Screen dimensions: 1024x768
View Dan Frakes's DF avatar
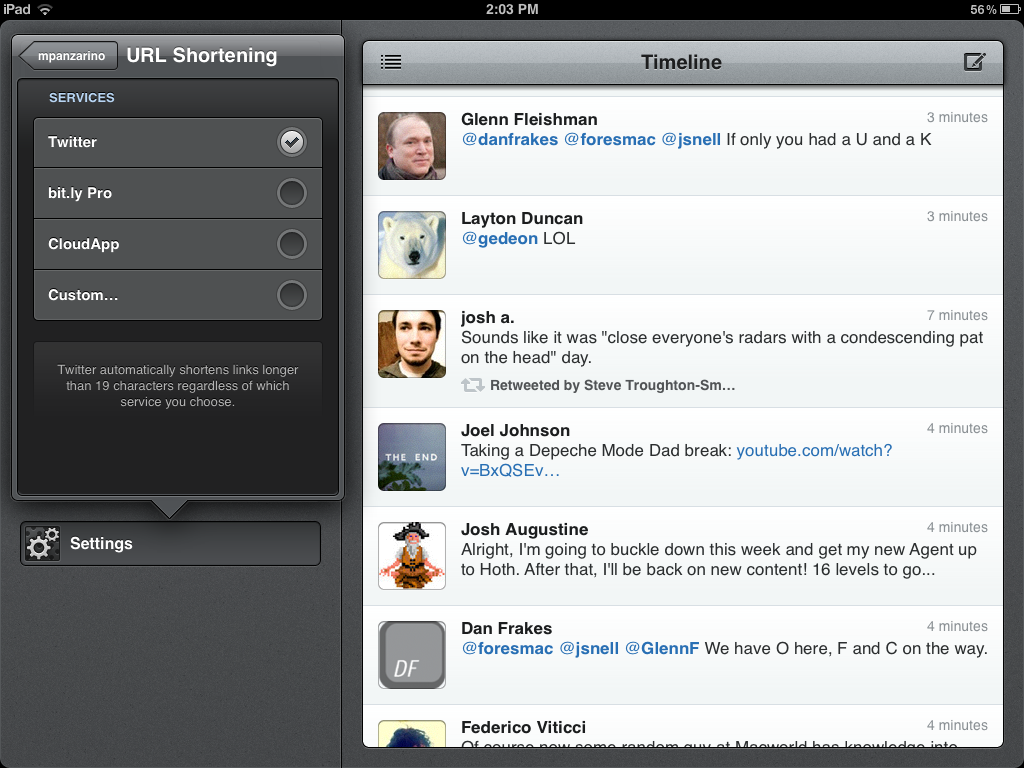tap(412, 655)
